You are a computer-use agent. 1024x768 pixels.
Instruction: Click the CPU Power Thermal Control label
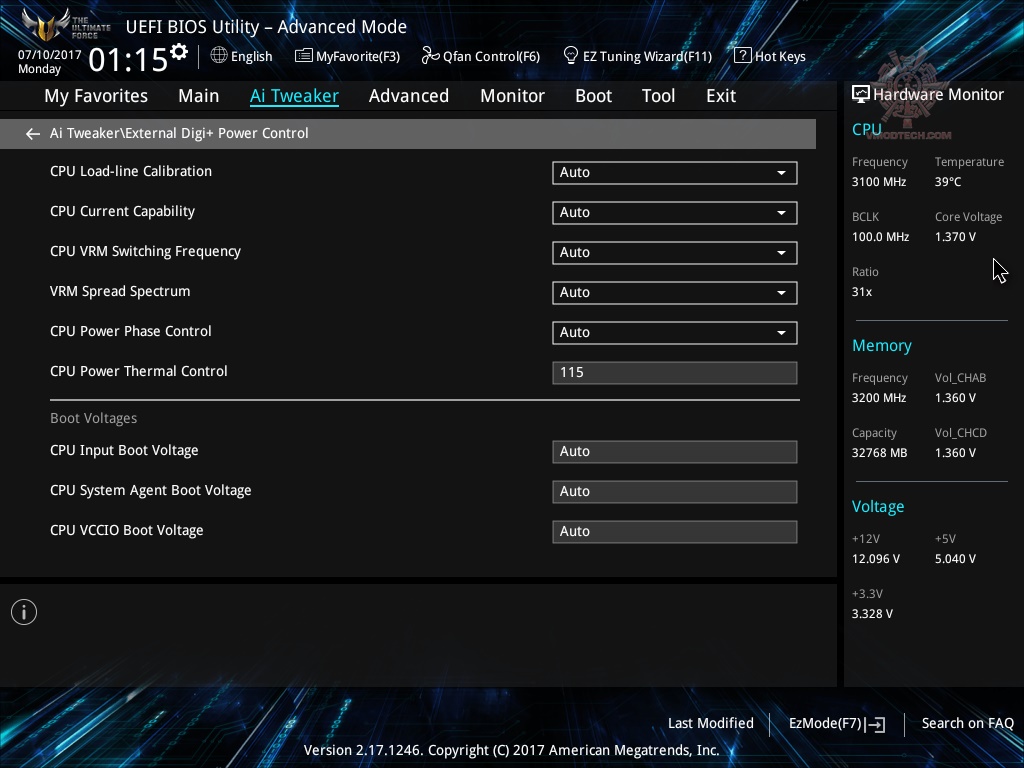(138, 371)
